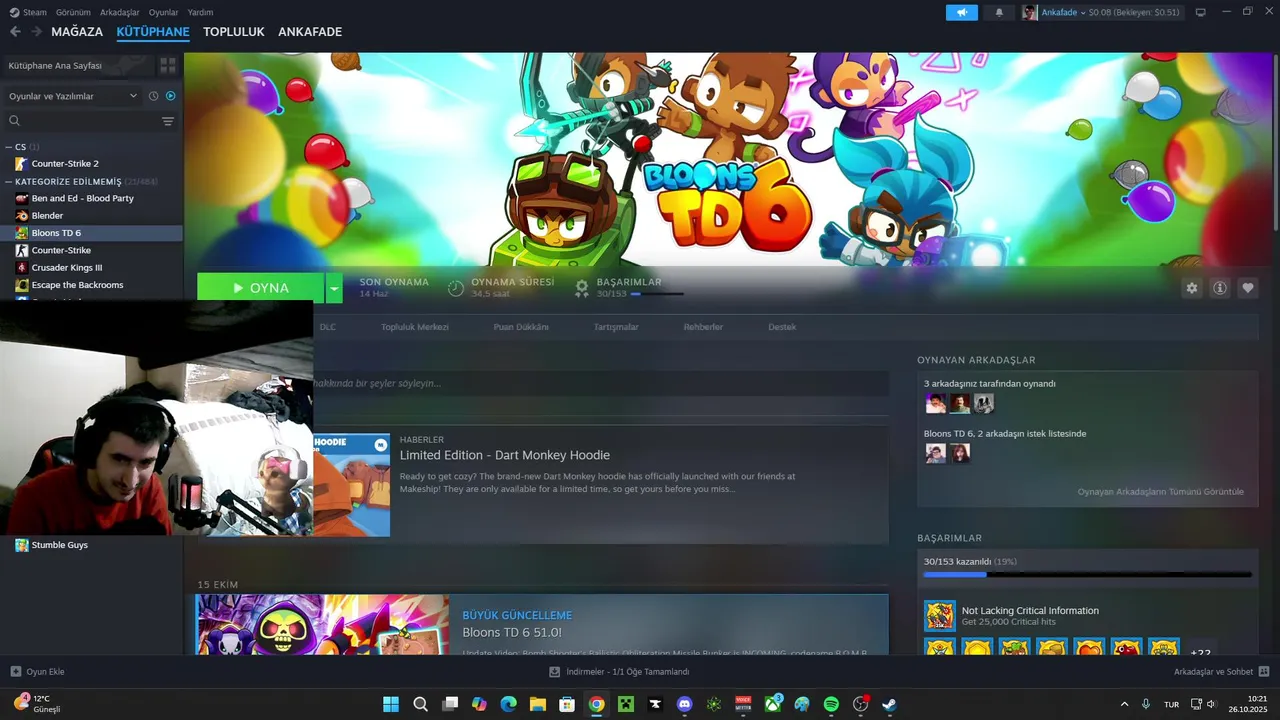Open the Oyunlar menu
Viewport: 1280px width, 720px height.
point(164,12)
